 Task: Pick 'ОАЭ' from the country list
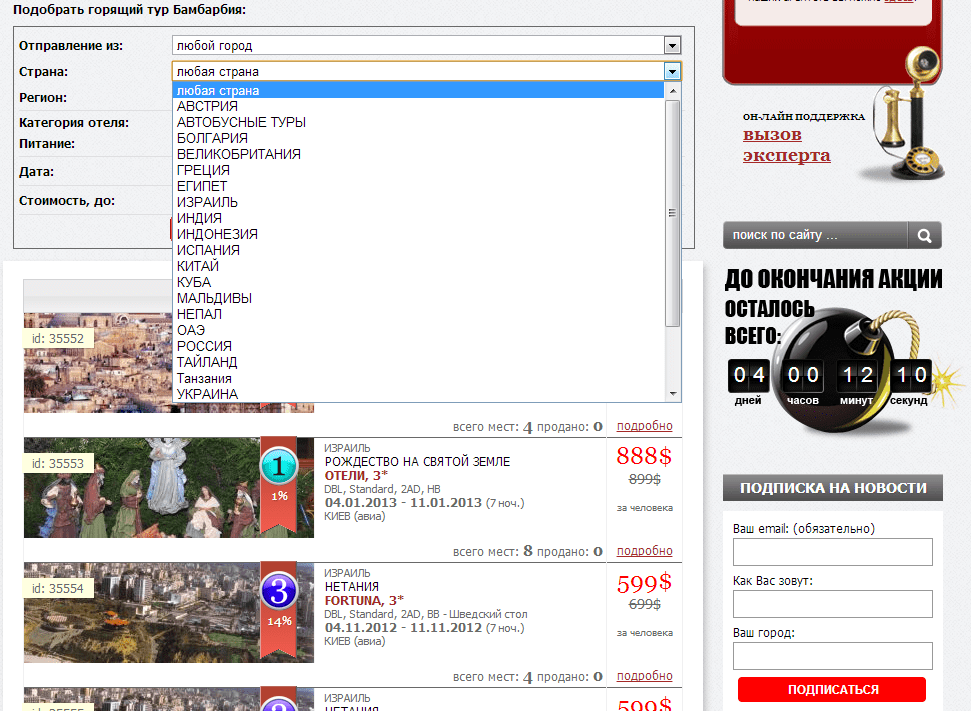418,331
